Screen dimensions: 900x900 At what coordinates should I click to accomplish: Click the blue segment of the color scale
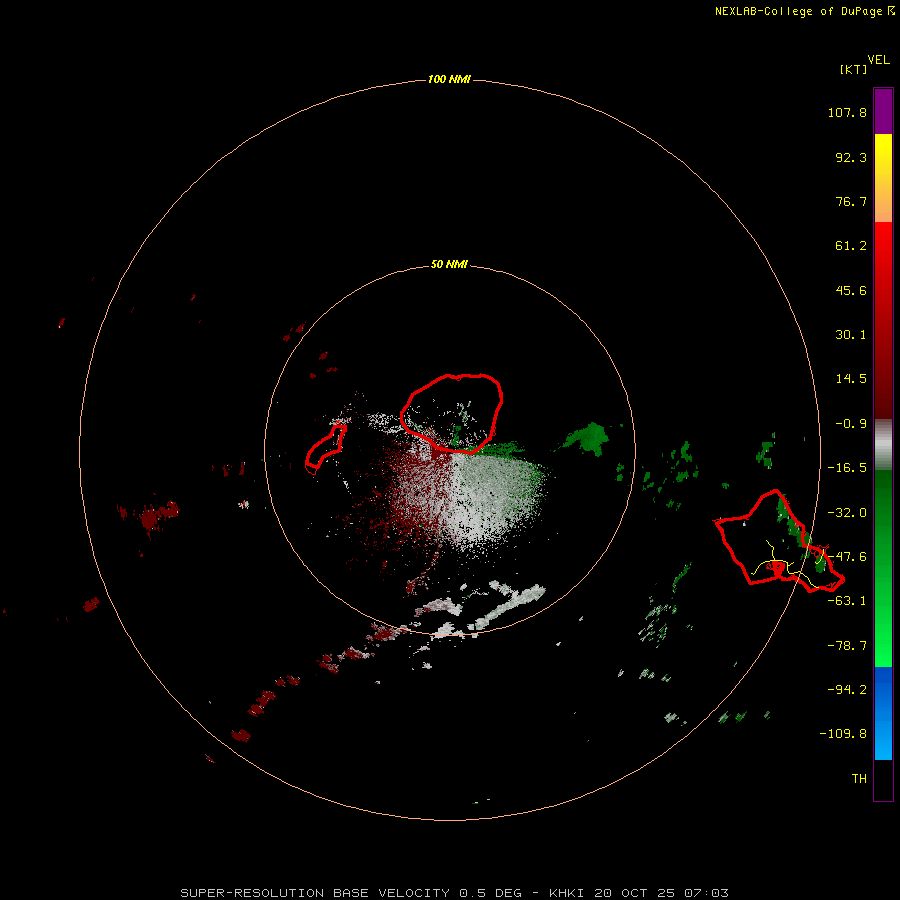tap(883, 713)
